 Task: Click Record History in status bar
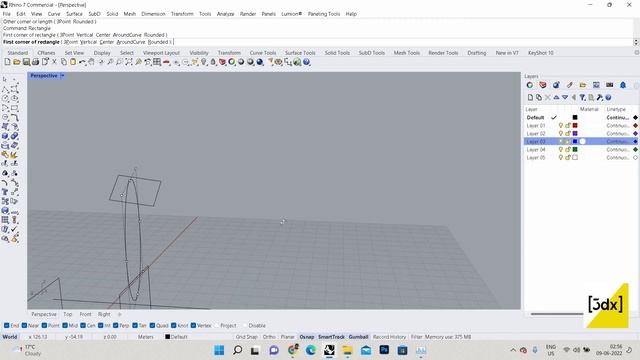click(x=389, y=337)
